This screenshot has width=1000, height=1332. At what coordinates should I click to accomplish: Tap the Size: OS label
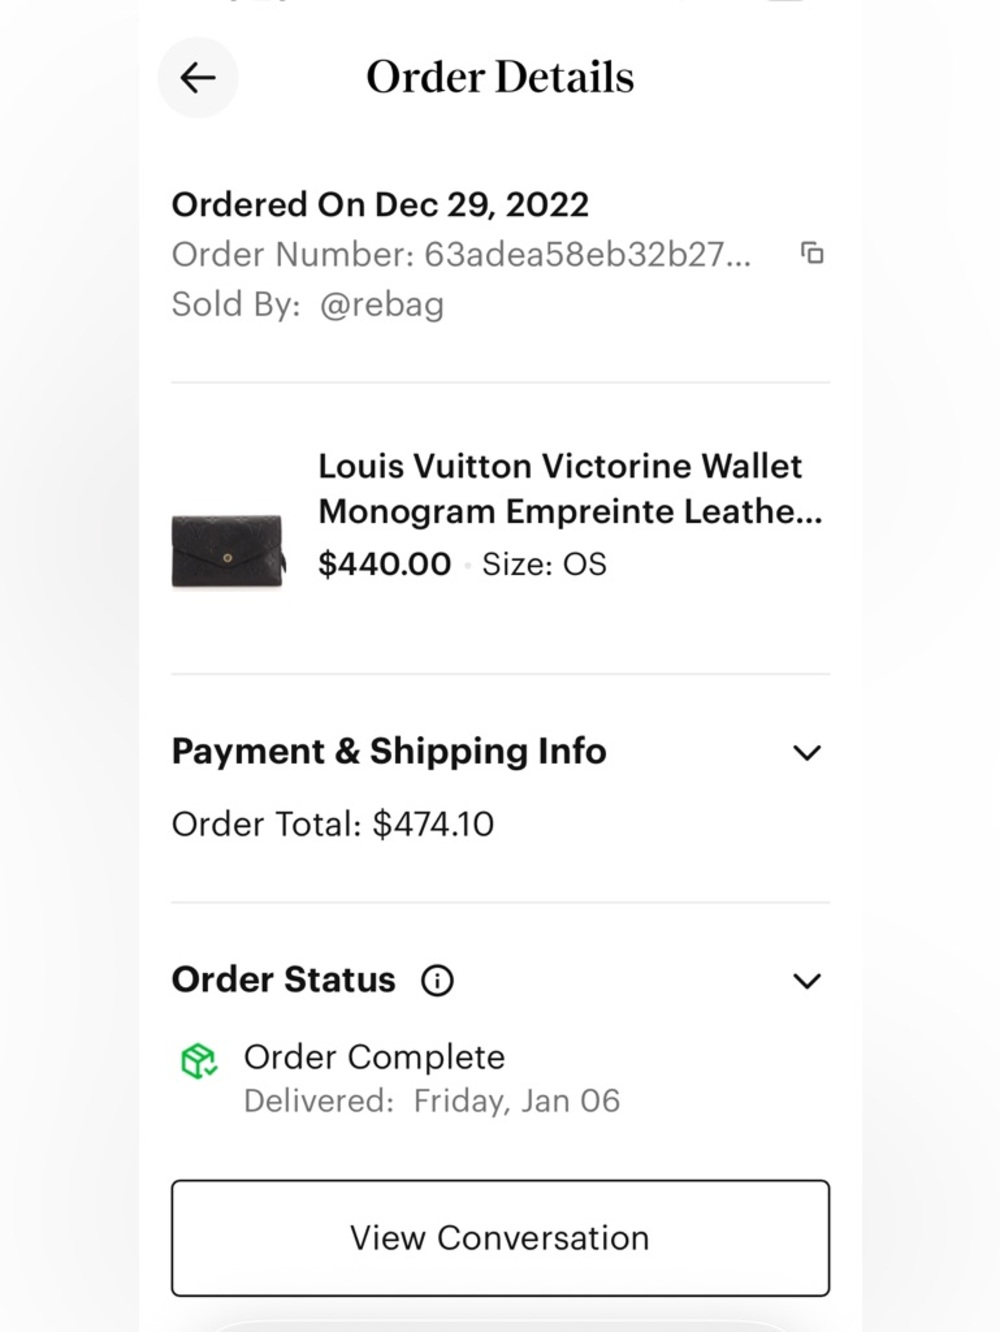point(544,564)
